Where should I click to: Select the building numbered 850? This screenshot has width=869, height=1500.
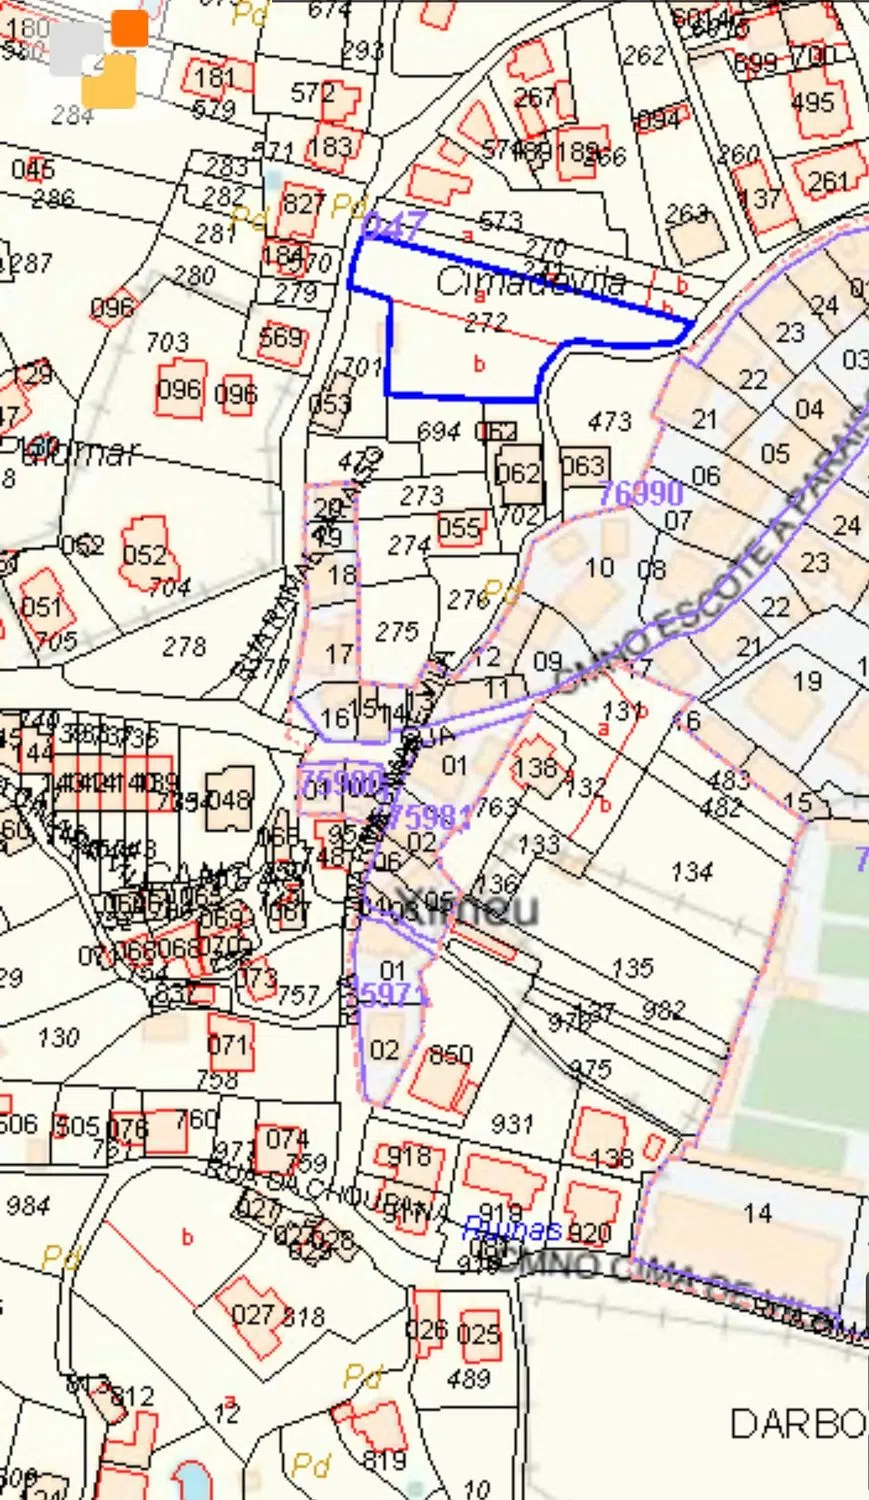pyautogui.click(x=449, y=1057)
